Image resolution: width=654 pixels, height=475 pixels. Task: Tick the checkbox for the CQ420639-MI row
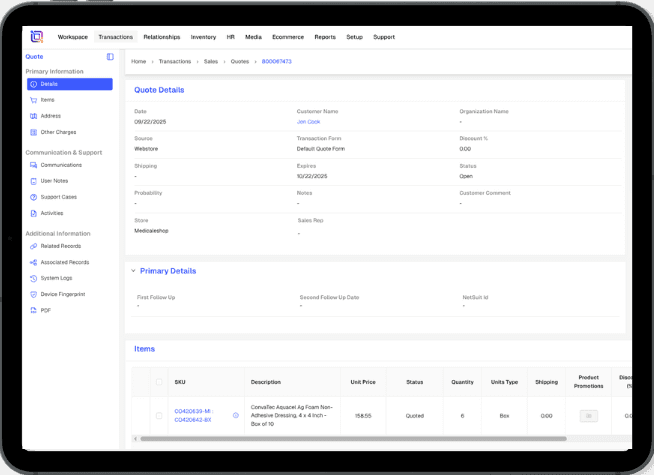[x=158, y=415]
